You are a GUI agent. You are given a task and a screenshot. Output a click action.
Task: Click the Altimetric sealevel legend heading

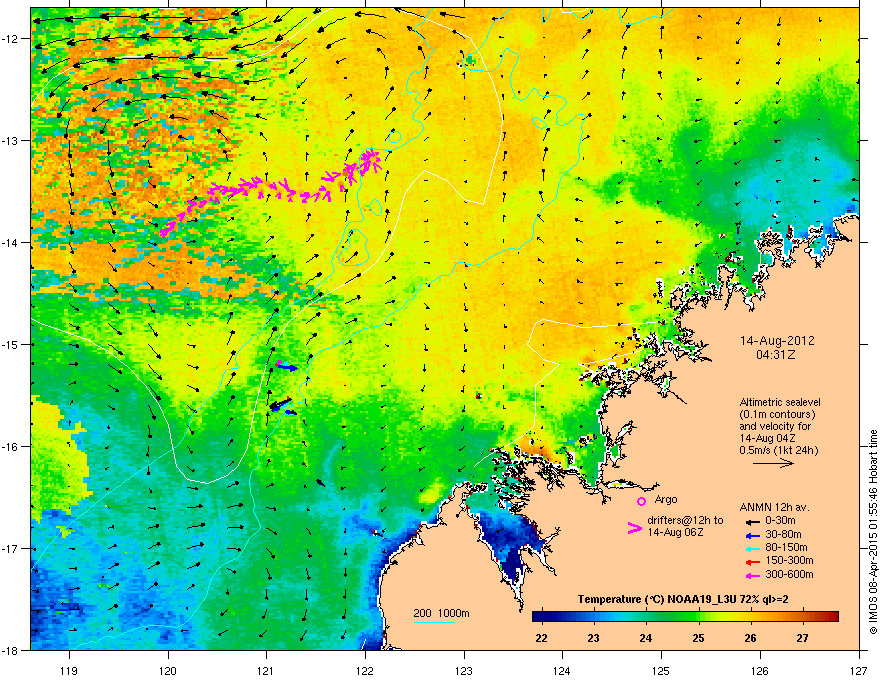click(x=780, y=402)
